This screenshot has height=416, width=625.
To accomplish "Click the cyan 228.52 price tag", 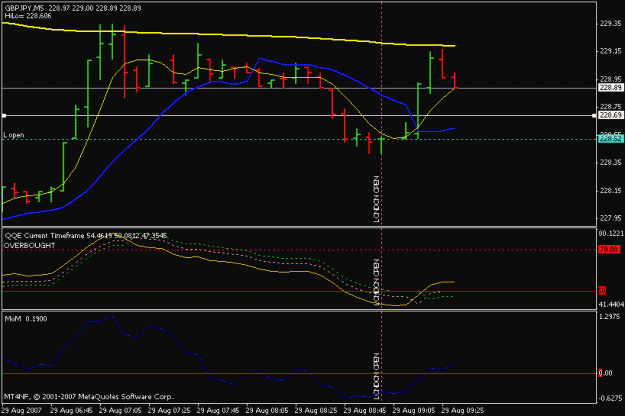I will [x=611, y=139].
